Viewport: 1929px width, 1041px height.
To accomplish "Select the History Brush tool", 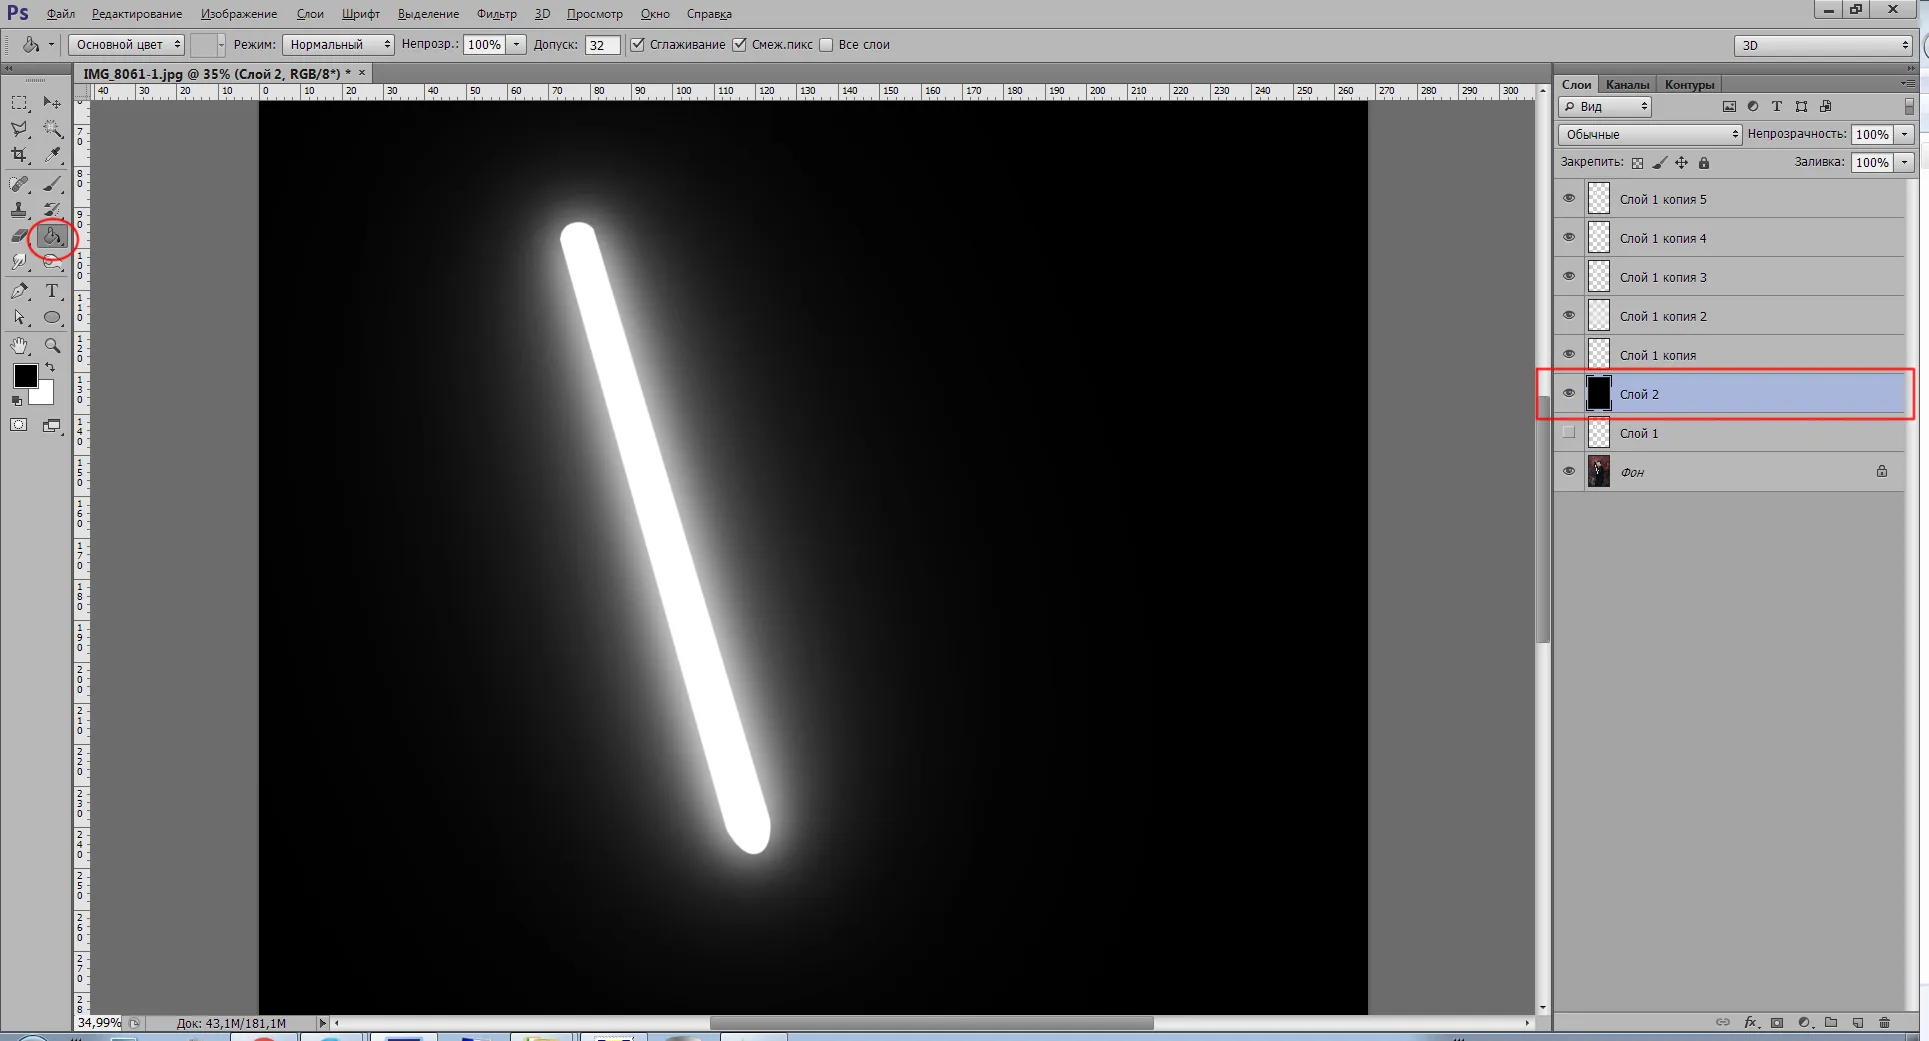I will [x=52, y=210].
